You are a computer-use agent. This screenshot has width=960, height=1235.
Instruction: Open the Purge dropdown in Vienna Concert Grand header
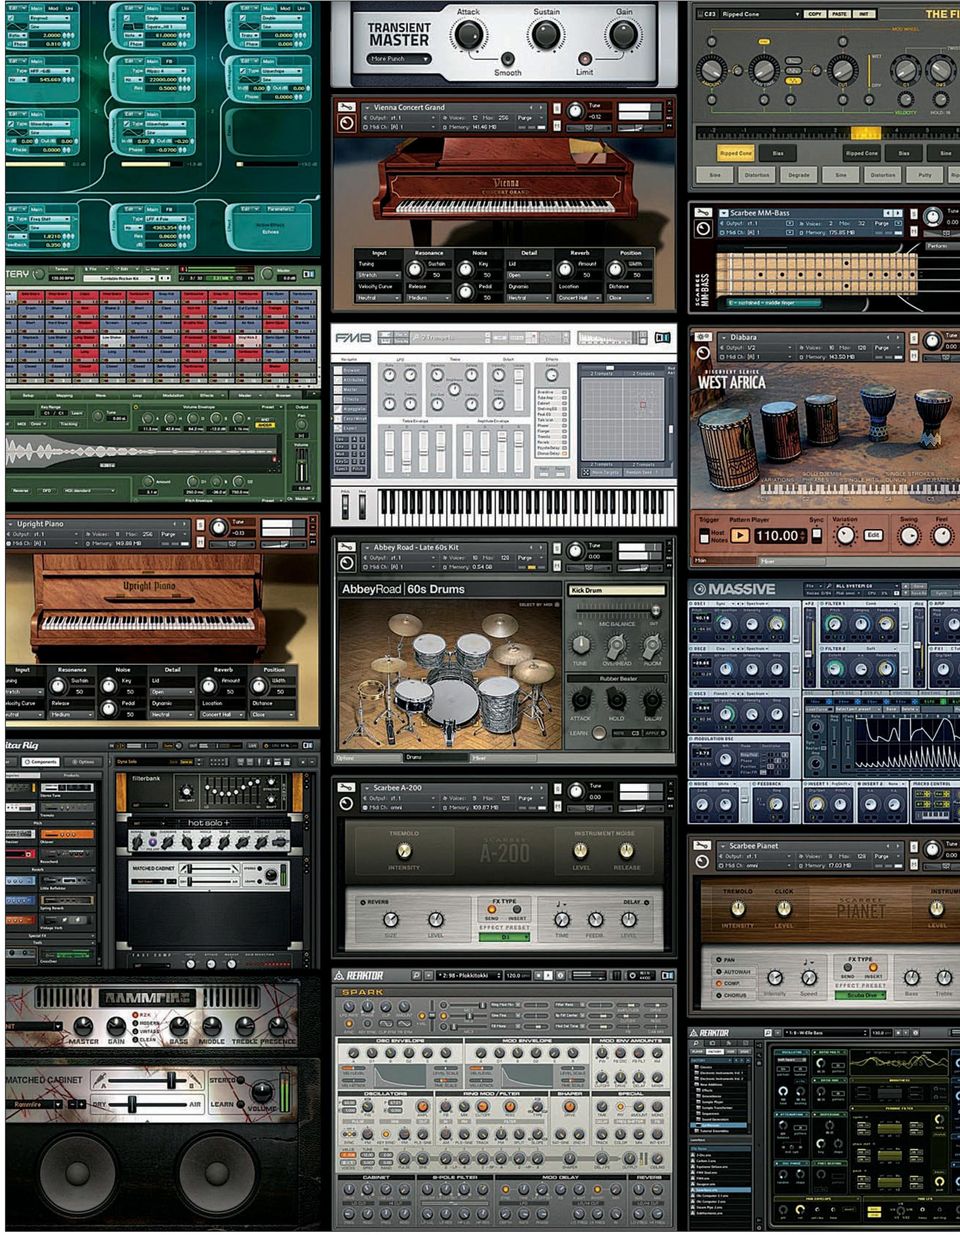(530, 117)
